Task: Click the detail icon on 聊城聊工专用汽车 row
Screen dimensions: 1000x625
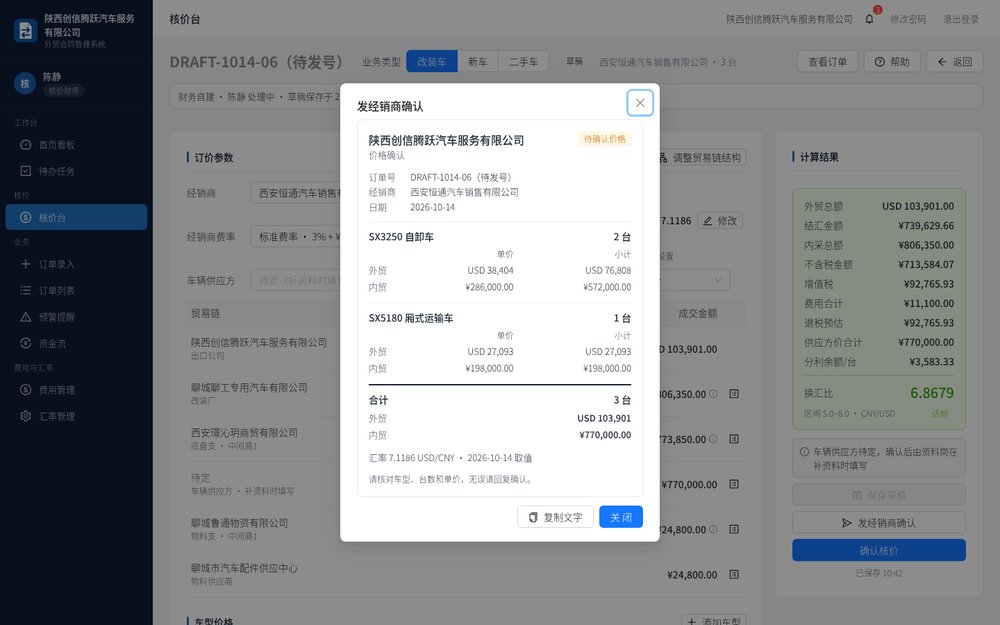Action: point(734,394)
